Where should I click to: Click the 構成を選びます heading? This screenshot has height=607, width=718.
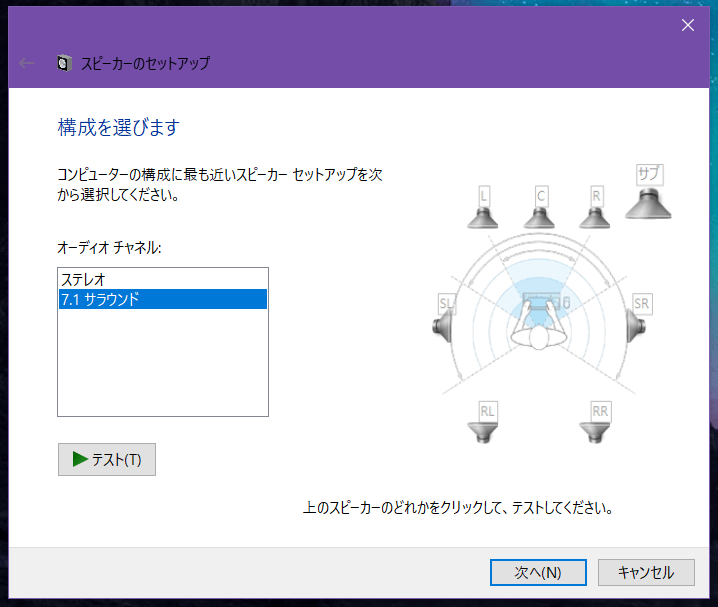[x=119, y=127]
